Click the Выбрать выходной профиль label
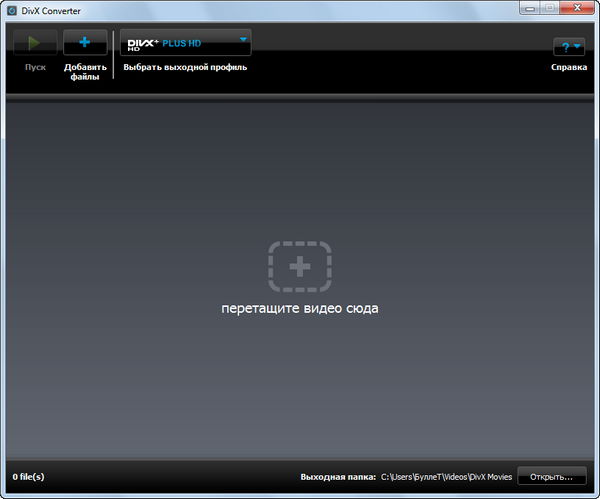This screenshot has width=600, height=499. coord(185,67)
